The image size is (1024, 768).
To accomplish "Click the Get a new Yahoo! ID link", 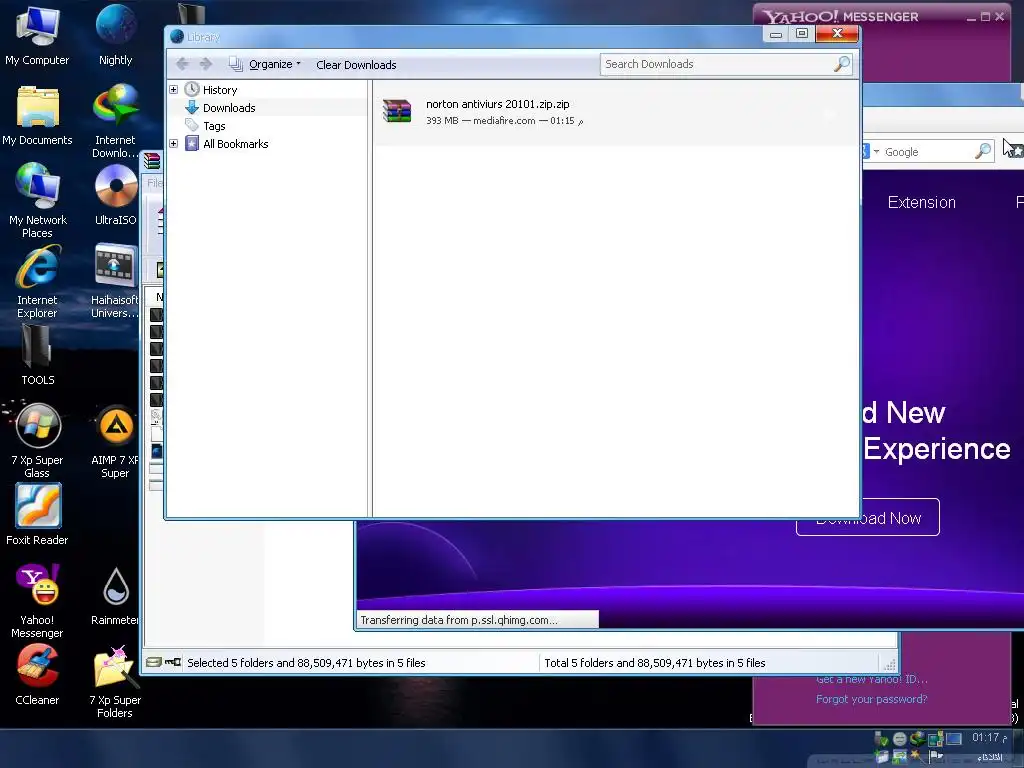I will (871, 679).
